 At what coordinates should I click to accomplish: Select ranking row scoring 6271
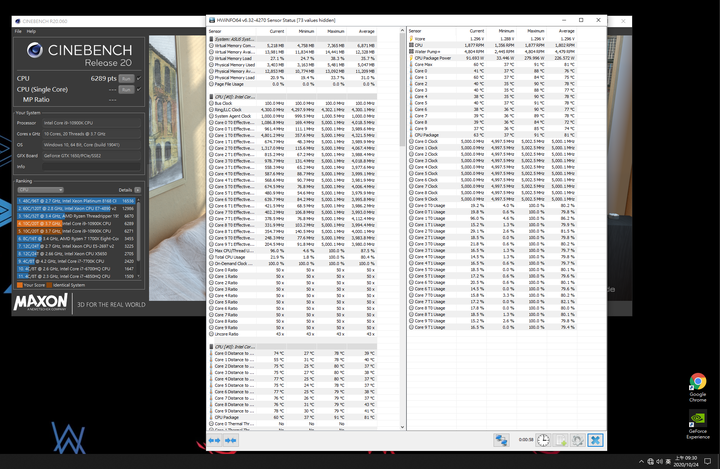(x=76, y=231)
